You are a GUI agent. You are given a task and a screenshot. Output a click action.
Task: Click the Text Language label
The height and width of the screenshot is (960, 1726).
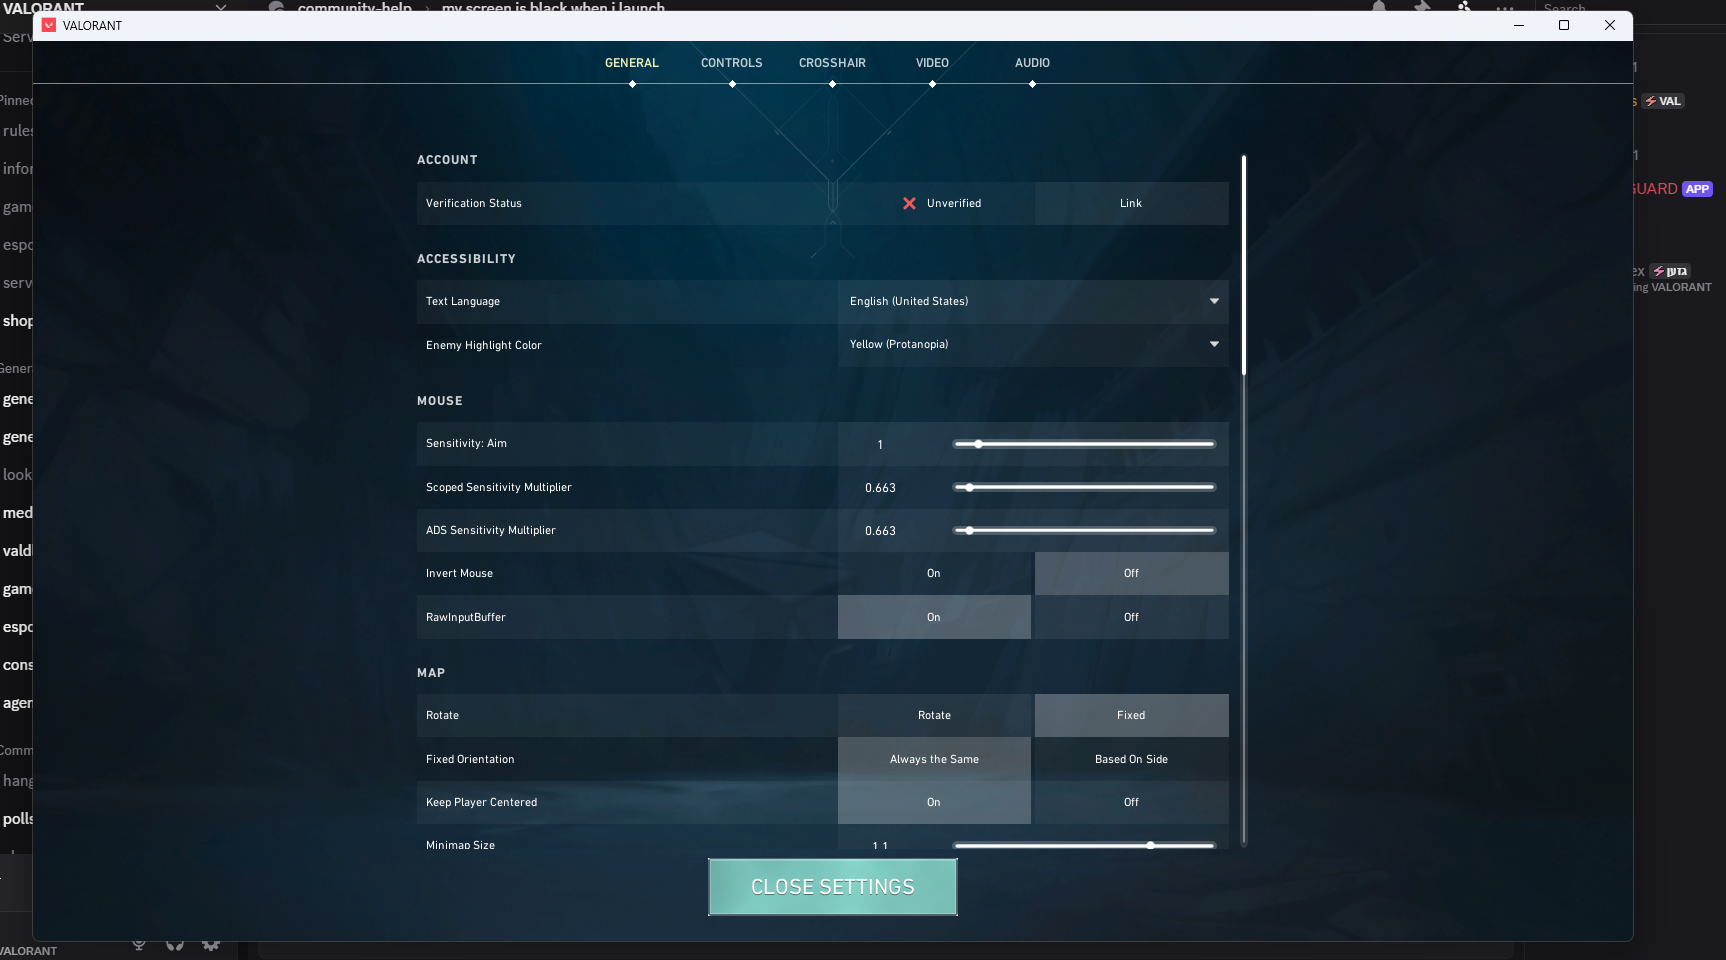point(463,302)
